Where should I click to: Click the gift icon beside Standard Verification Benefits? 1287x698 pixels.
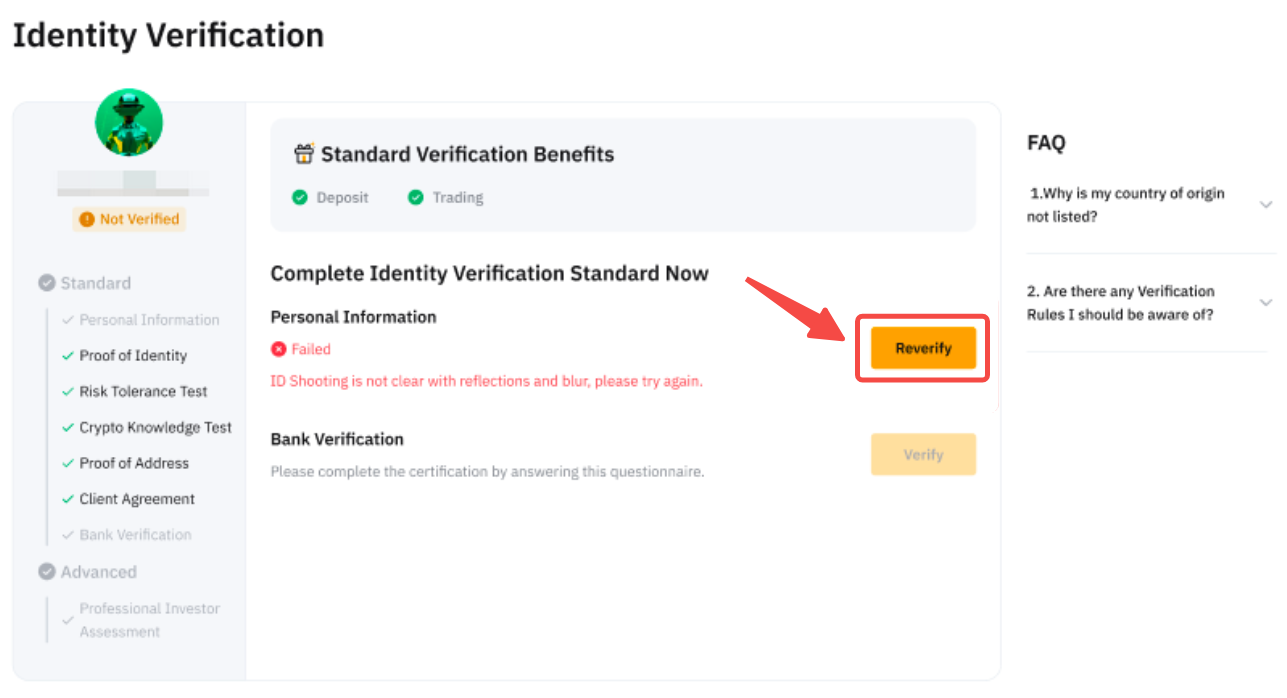[x=304, y=154]
